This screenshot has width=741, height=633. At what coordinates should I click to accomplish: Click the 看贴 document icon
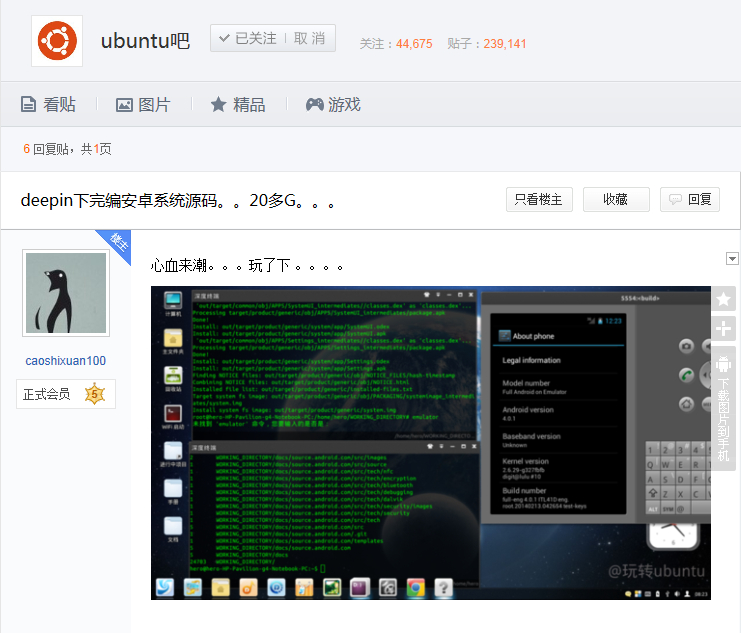pos(28,104)
